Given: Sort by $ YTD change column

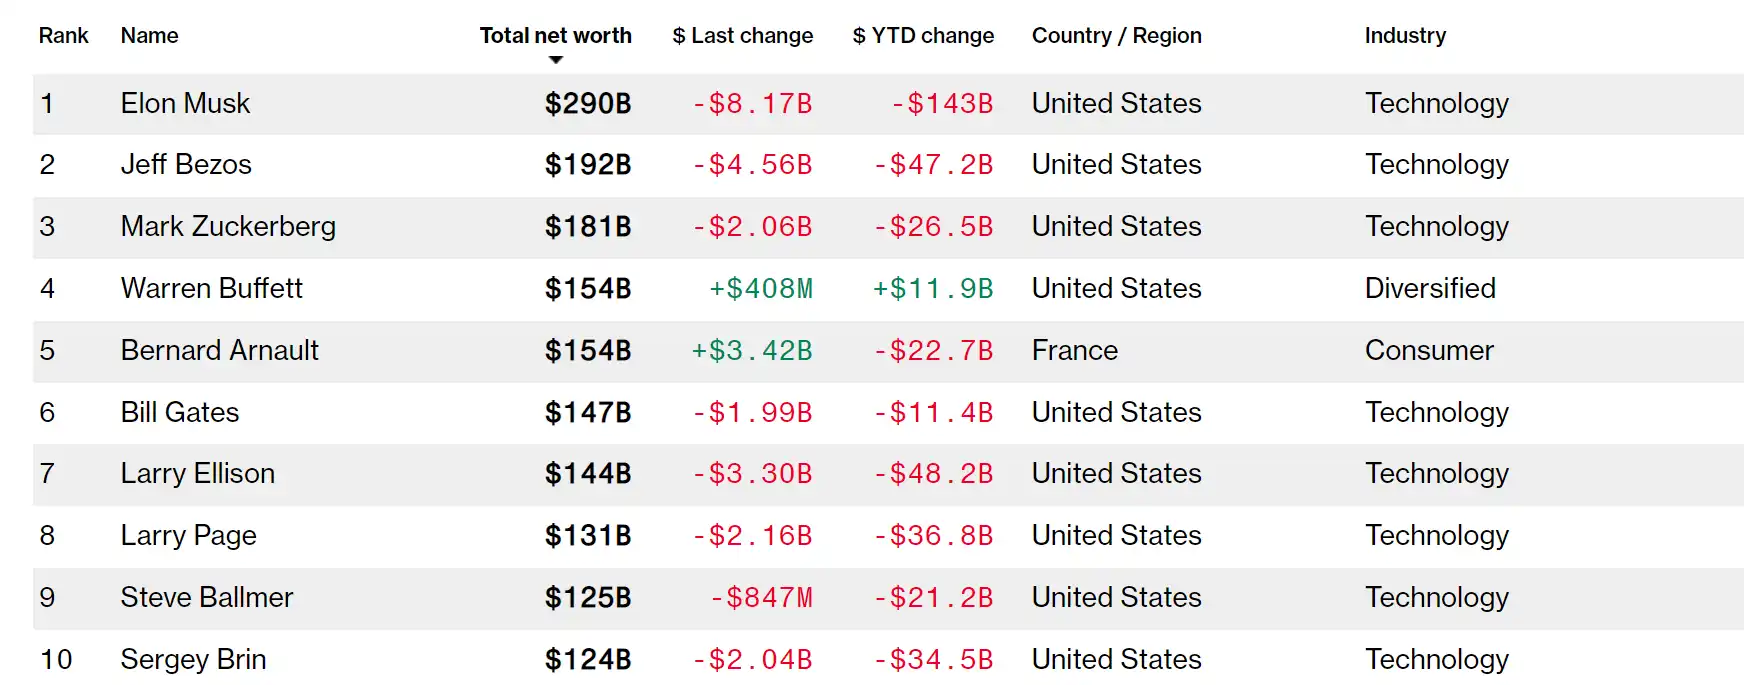Looking at the screenshot, I should [x=923, y=36].
